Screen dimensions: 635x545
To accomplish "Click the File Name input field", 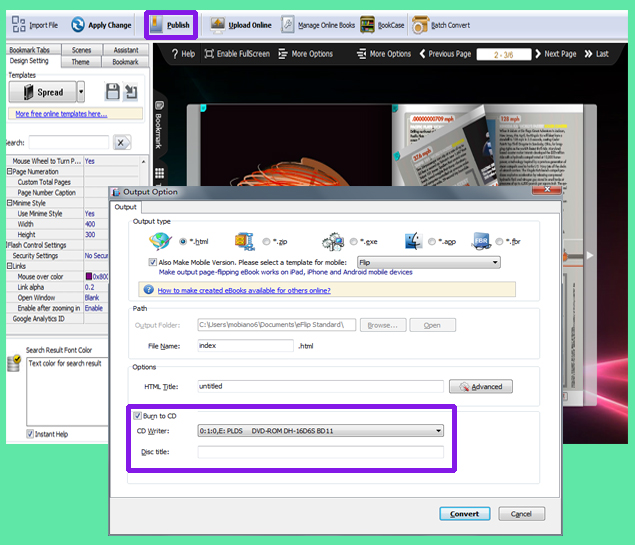I will click(245, 345).
